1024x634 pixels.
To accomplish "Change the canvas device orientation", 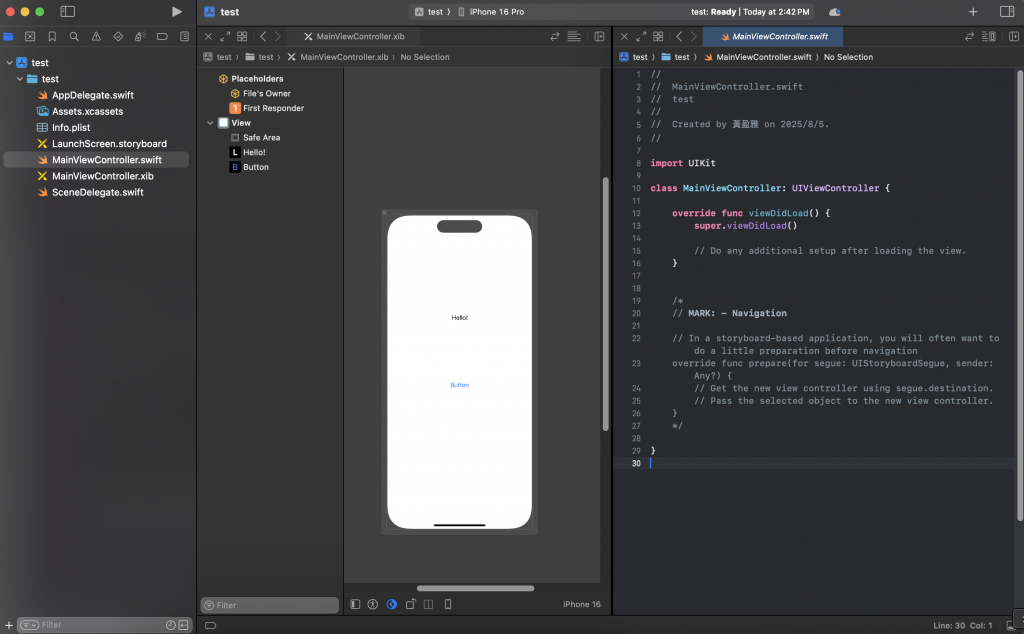I will [410, 605].
